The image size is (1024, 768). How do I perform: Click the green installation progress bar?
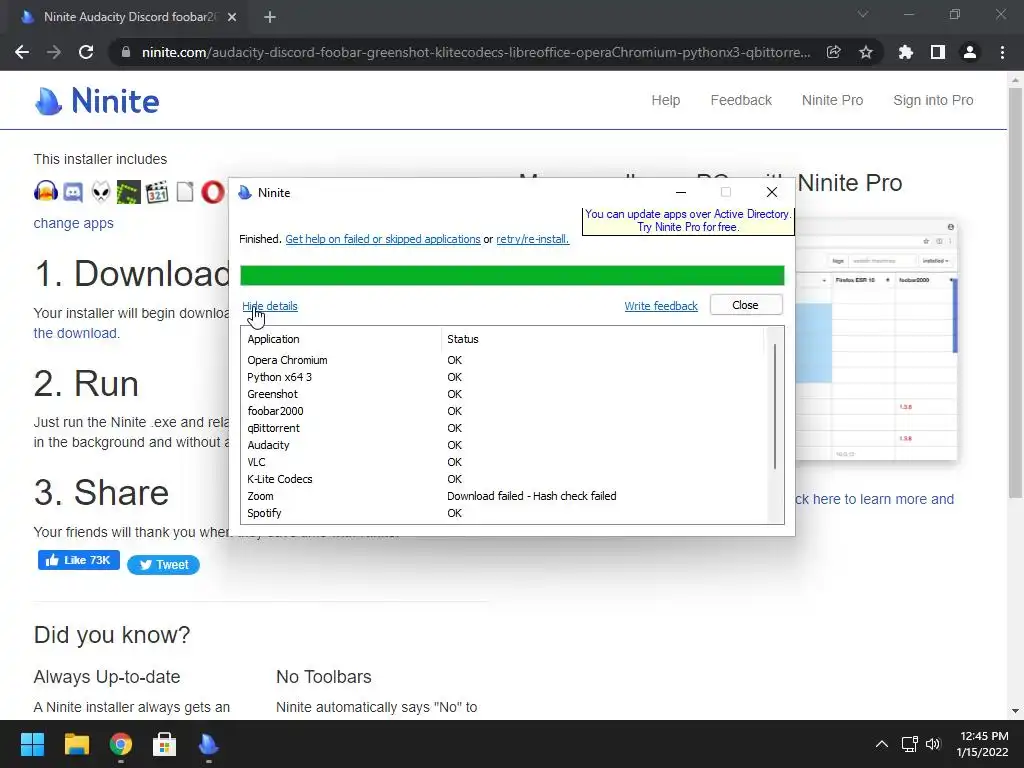pos(512,276)
